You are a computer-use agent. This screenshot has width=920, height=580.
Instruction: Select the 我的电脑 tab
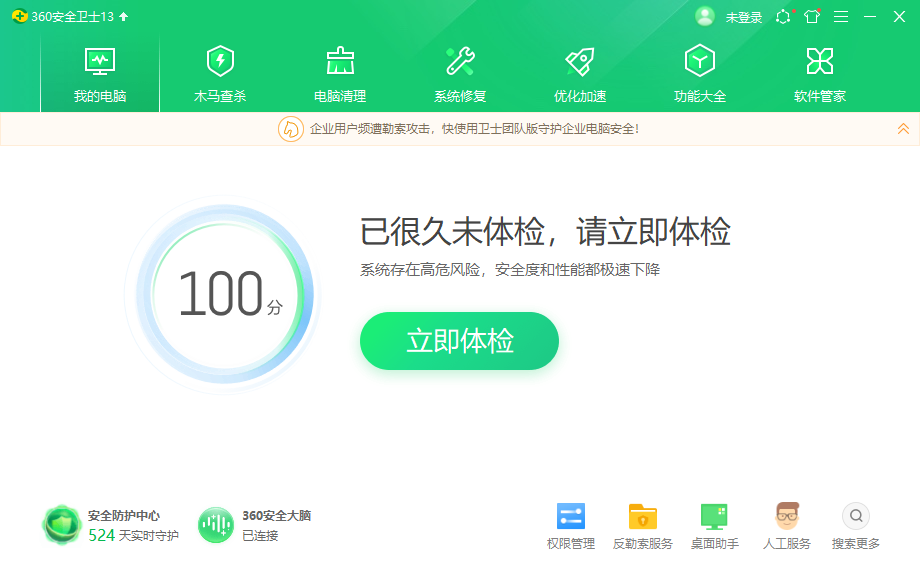click(98, 70)
